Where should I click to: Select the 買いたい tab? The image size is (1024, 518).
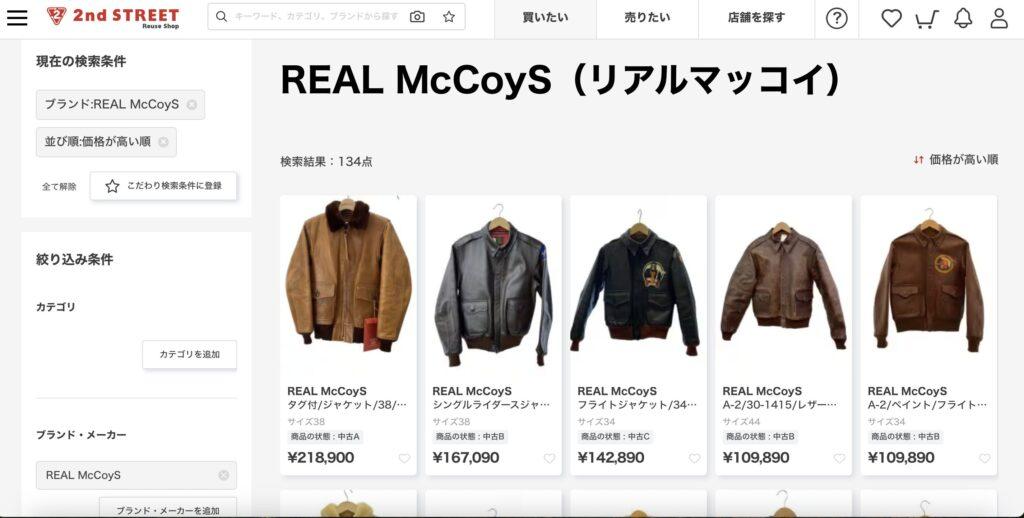click(545, 18)
